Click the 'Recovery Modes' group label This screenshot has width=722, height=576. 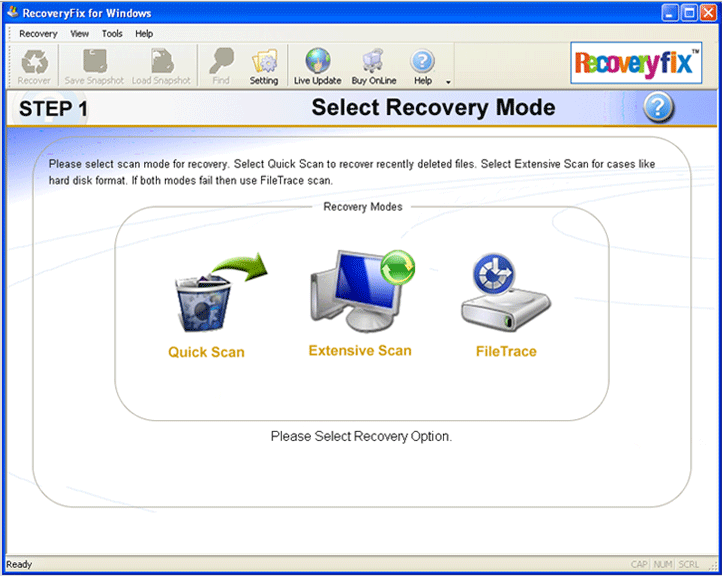click(363, 207)
